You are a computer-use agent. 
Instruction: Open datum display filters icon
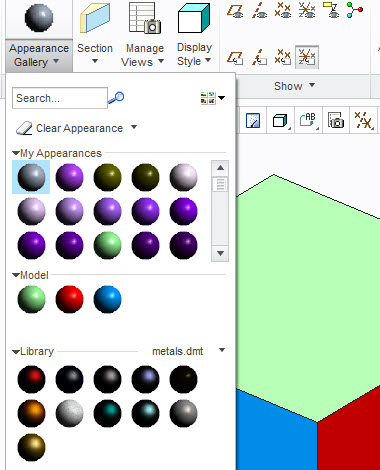(363, 120)
